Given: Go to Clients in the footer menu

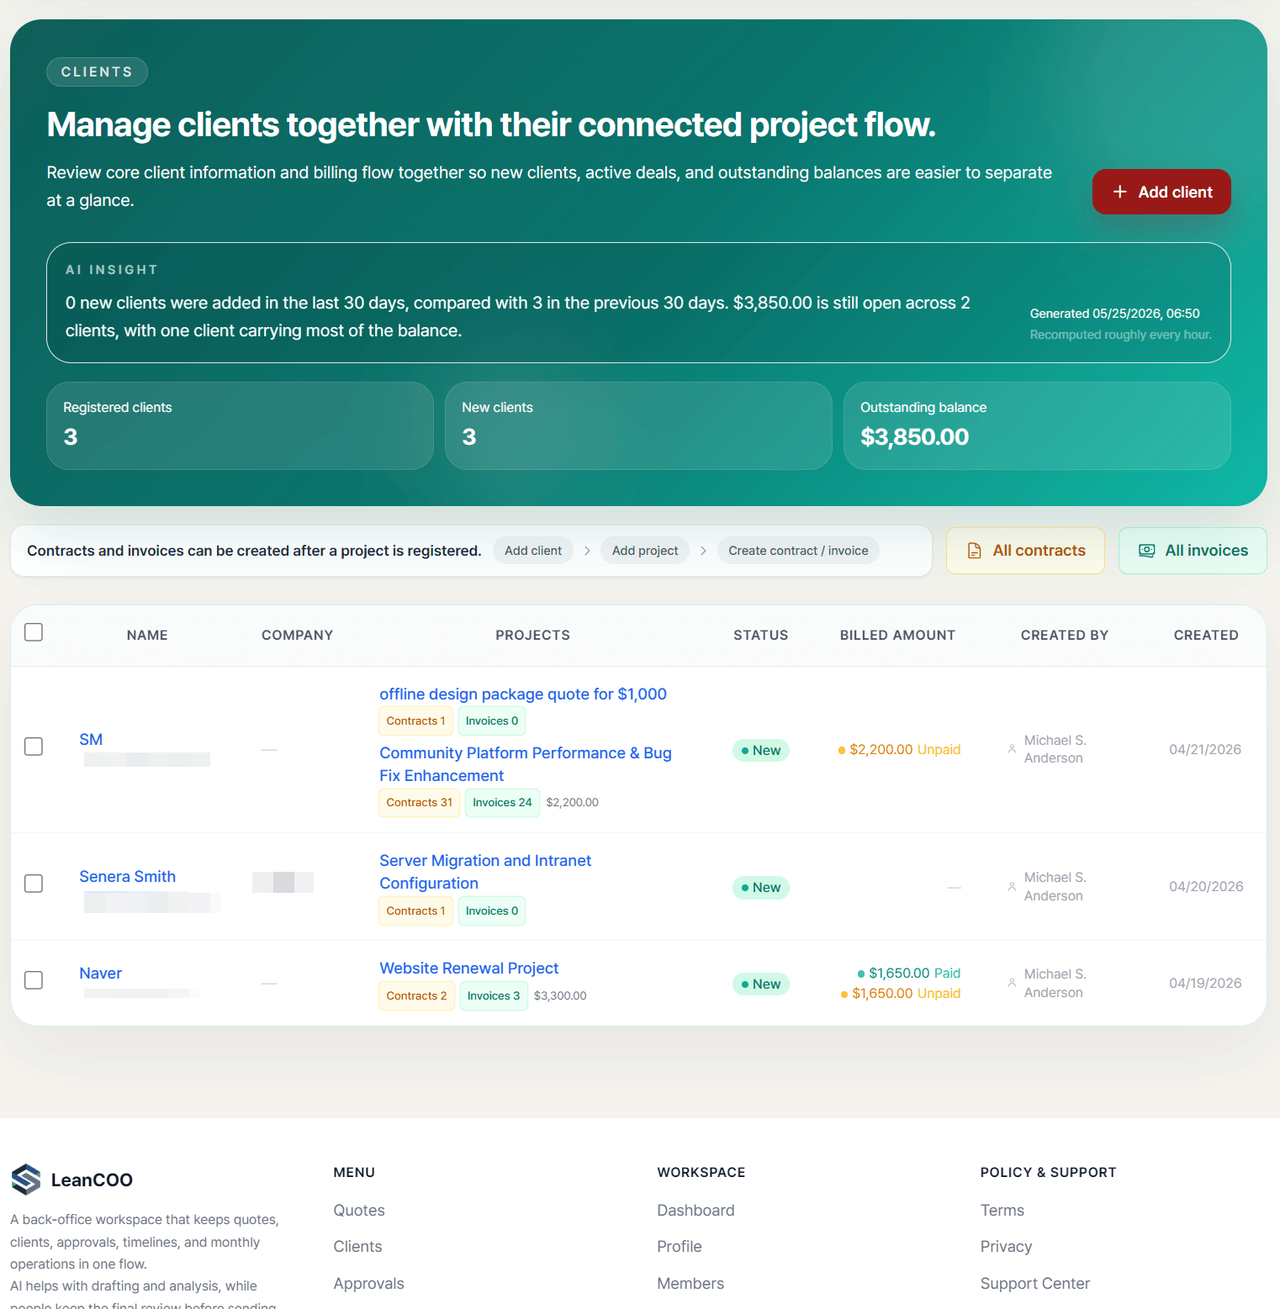Looking at the screenshot, I should coord(358,1246).
